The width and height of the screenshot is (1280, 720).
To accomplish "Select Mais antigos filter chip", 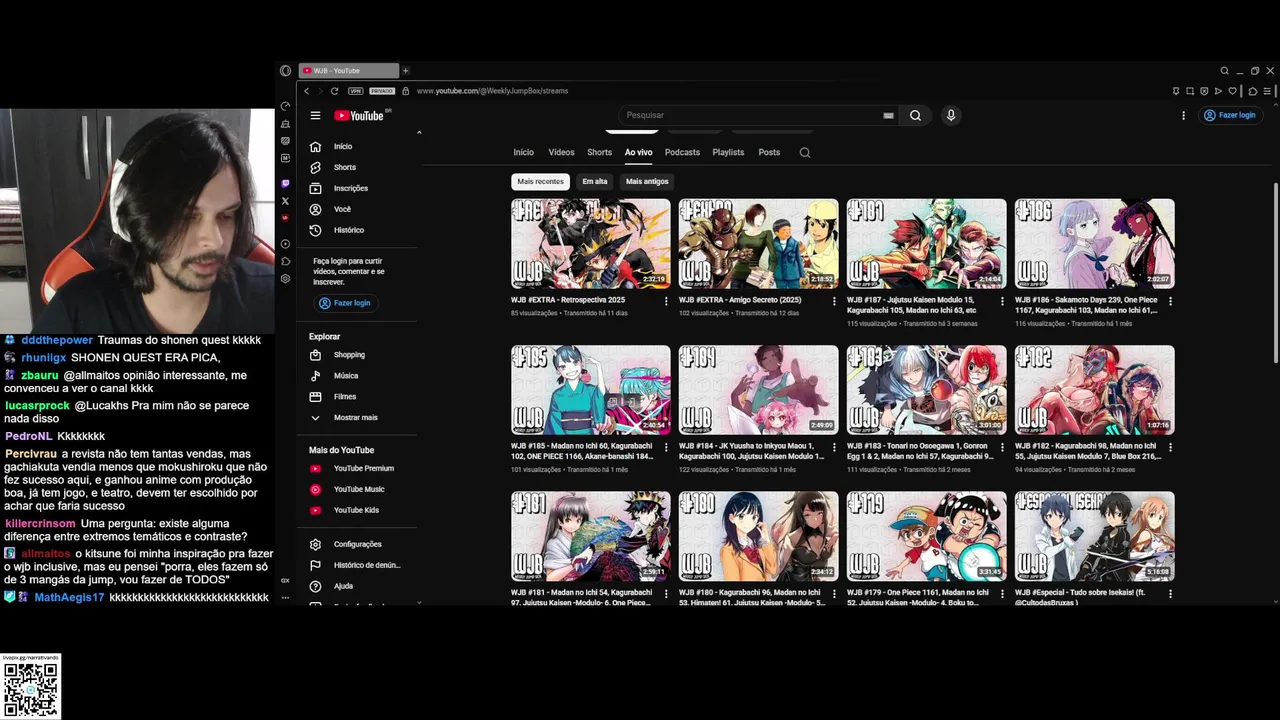I will click(x=647, y=181).
